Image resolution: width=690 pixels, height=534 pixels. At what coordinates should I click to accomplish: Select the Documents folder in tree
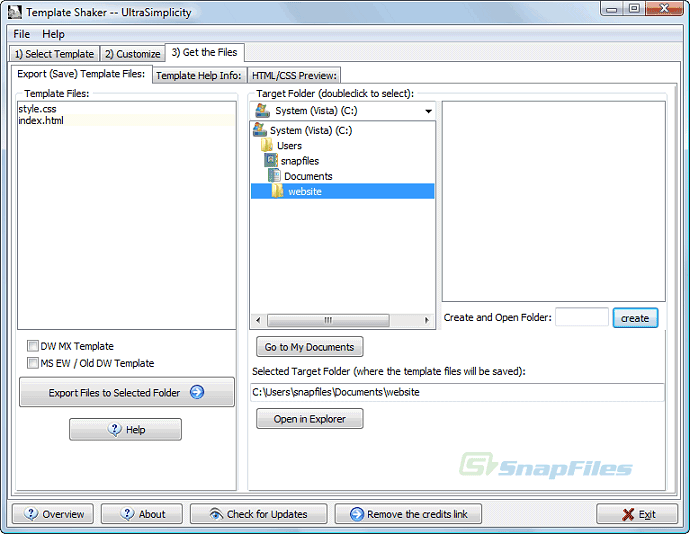click(x=308, y=176)
